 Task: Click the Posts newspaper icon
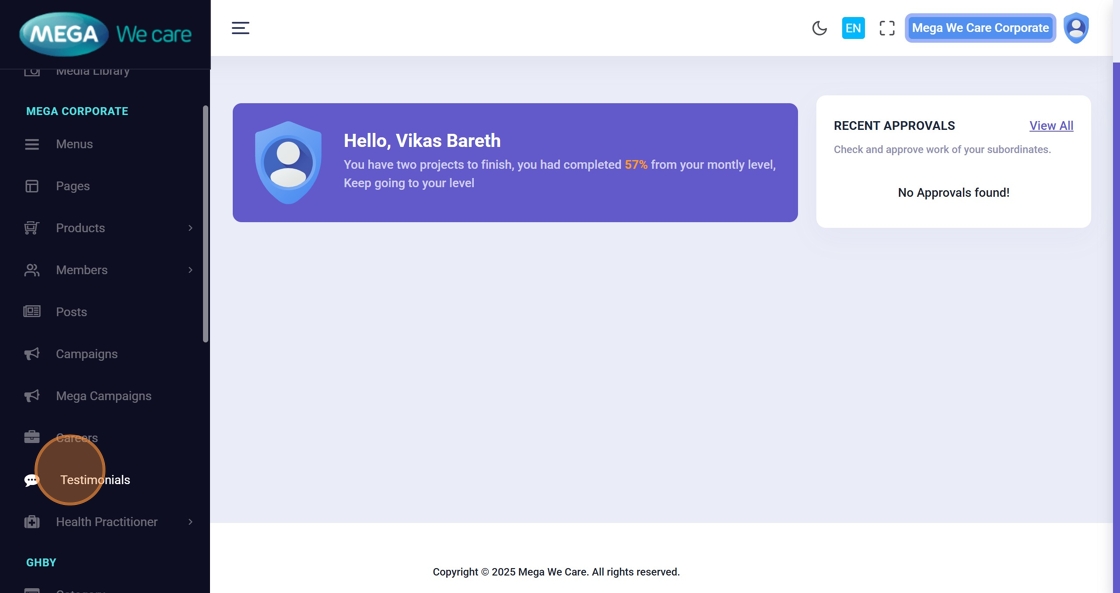point(32,312)
